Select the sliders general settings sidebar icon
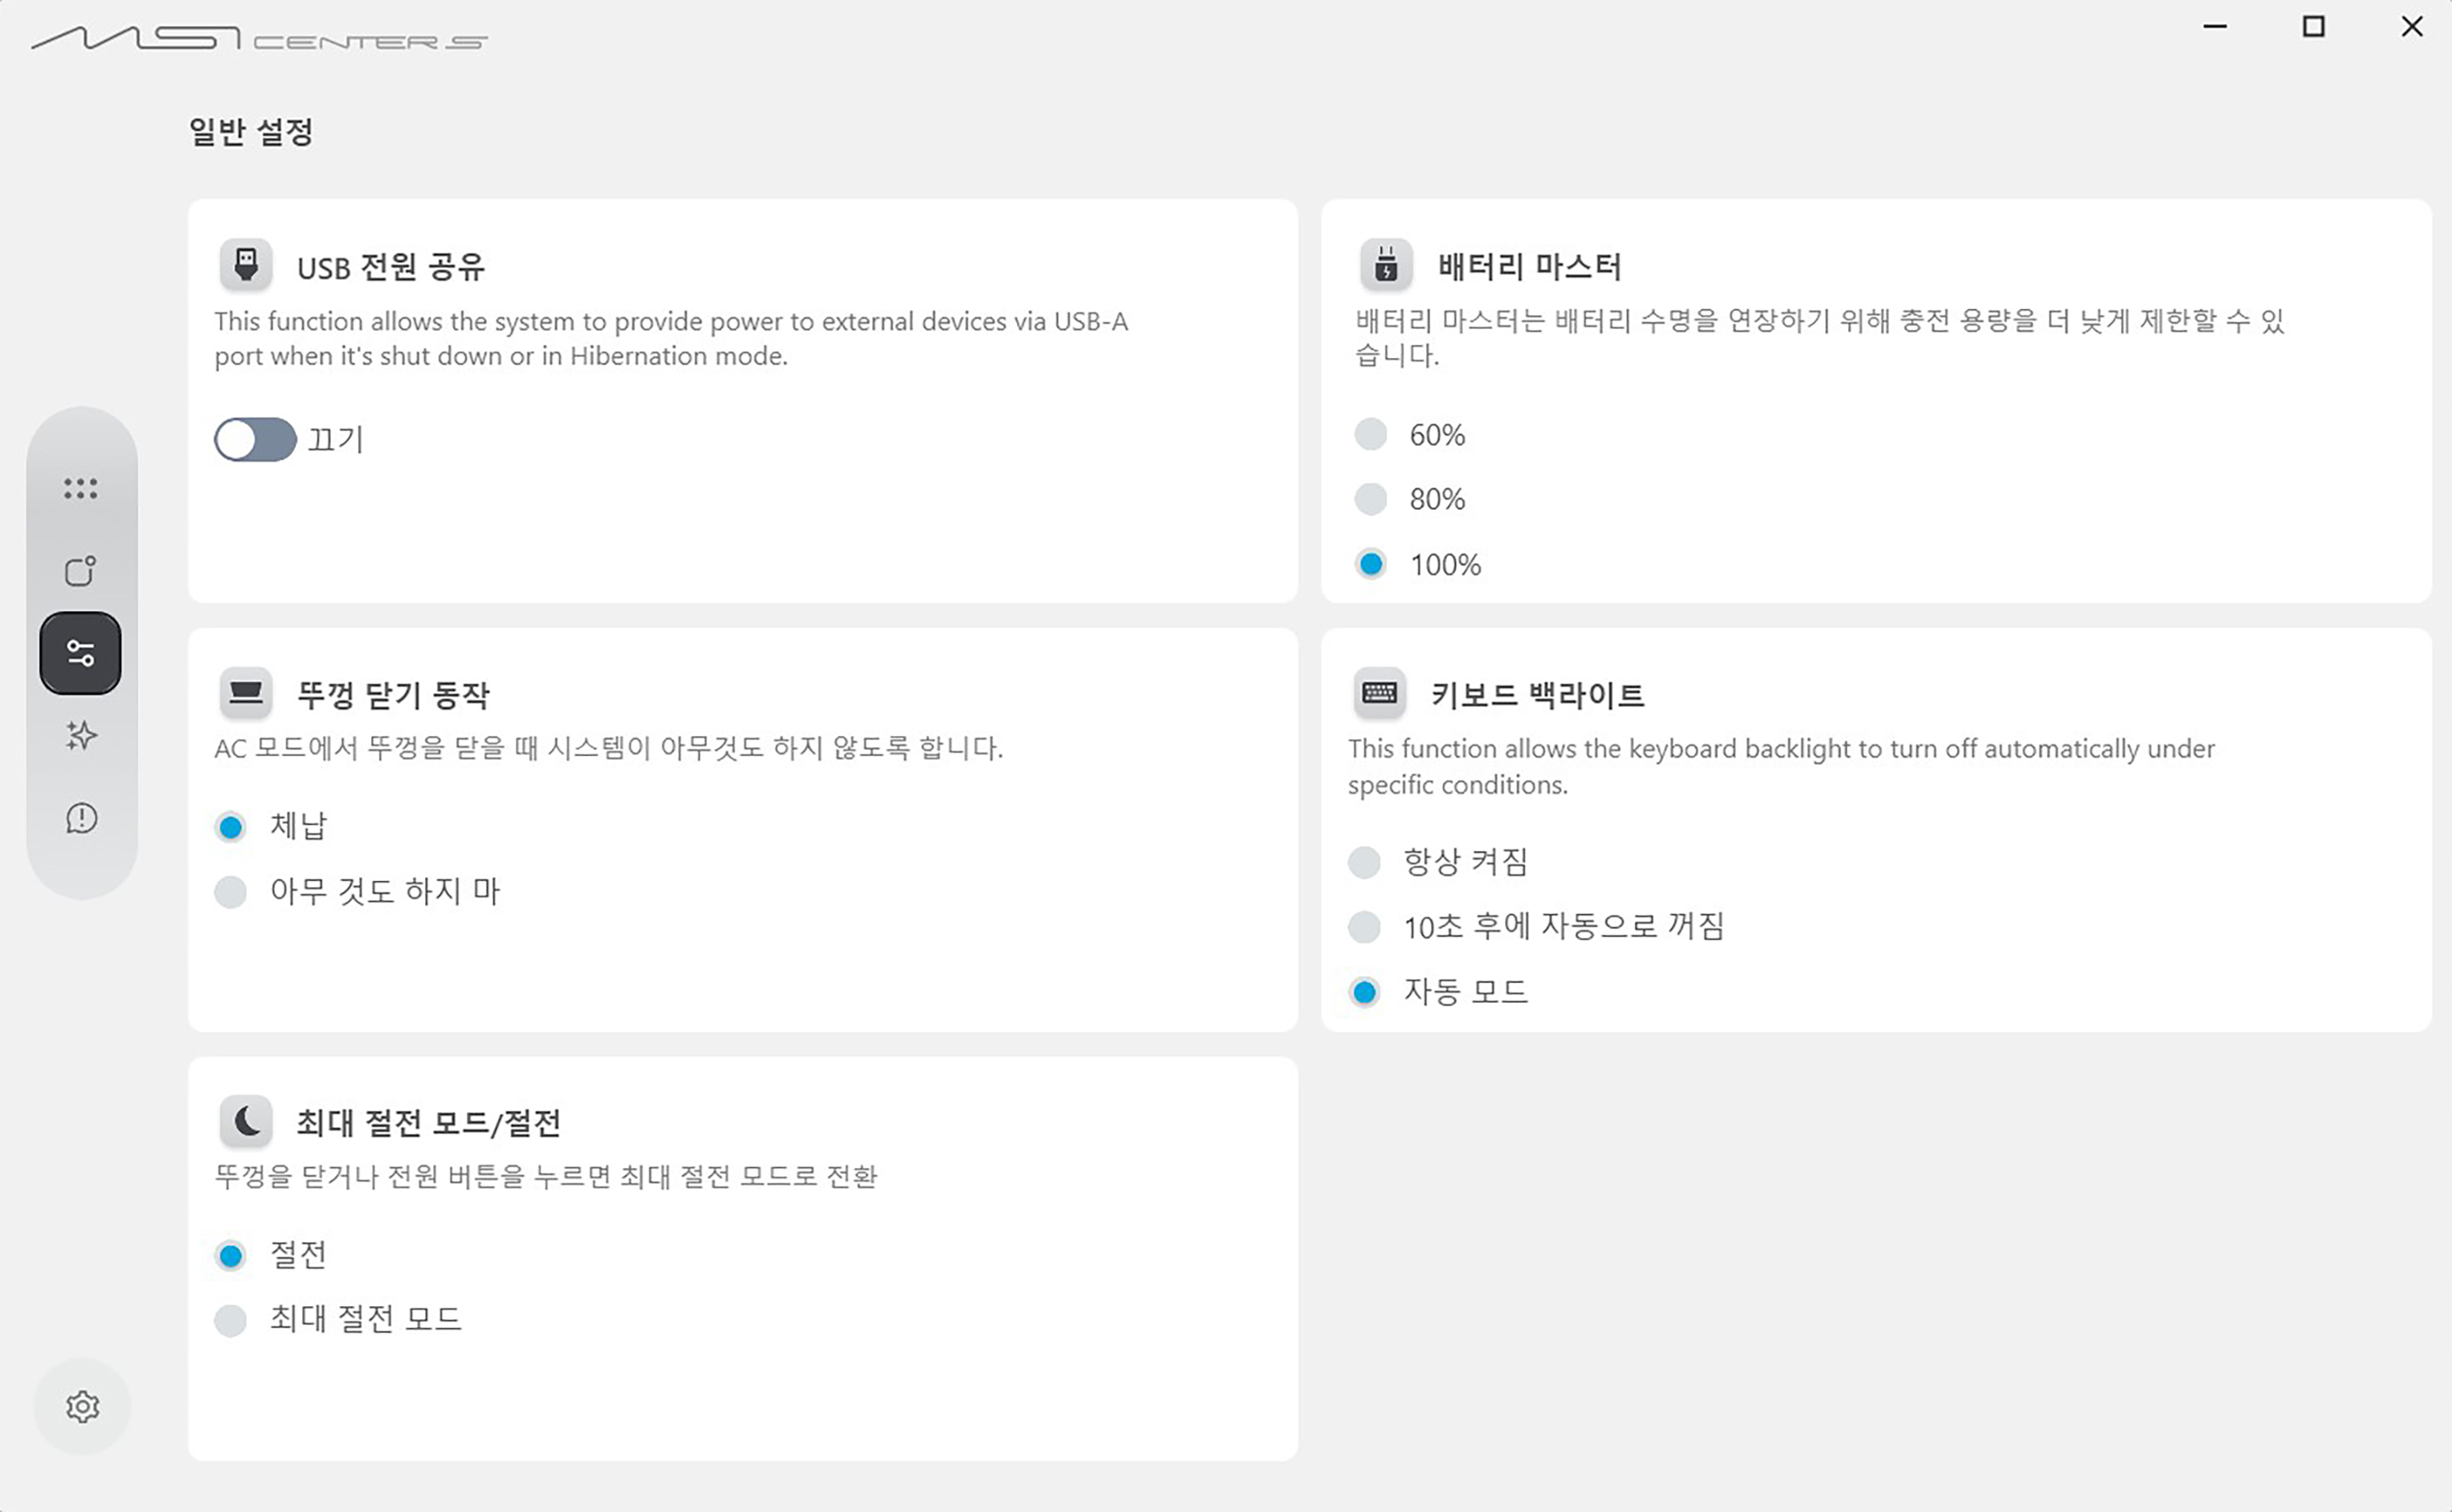The height and width of the screenshot is (1512, 2452). point(81,653)
